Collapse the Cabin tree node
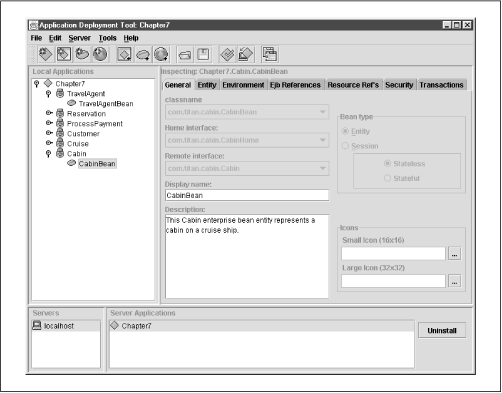 point(49,153)
